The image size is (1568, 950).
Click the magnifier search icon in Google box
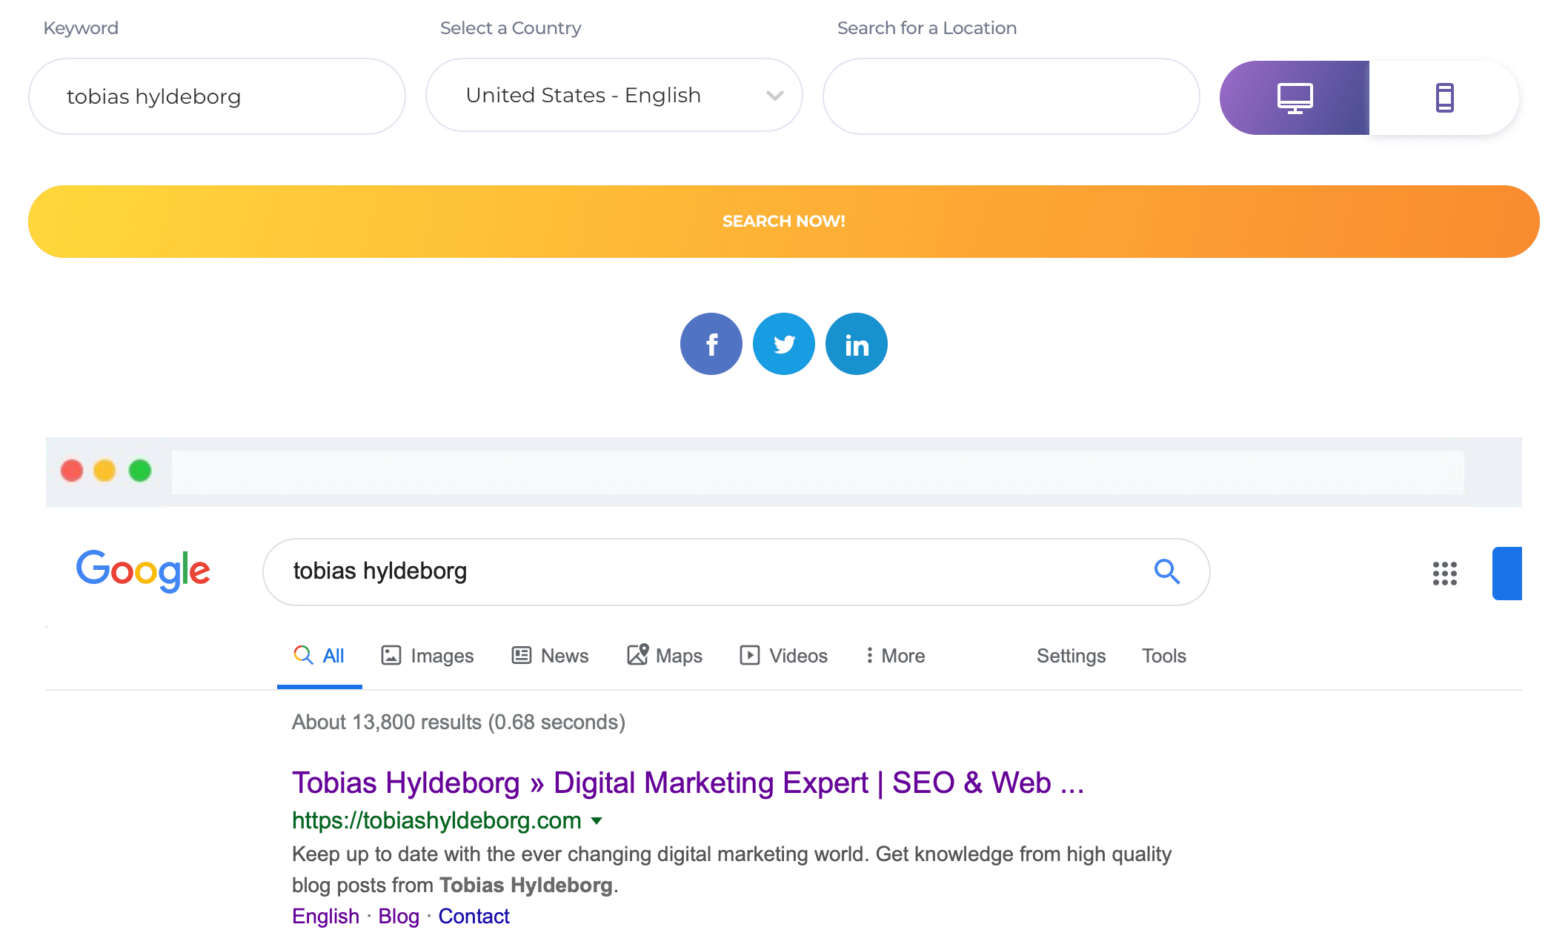pyautogui.click(x=1167, y=571)
